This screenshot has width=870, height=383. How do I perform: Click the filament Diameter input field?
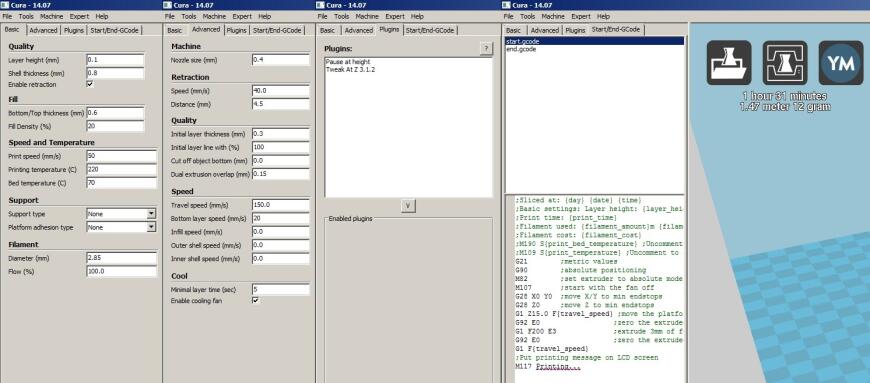coord(122,258)
